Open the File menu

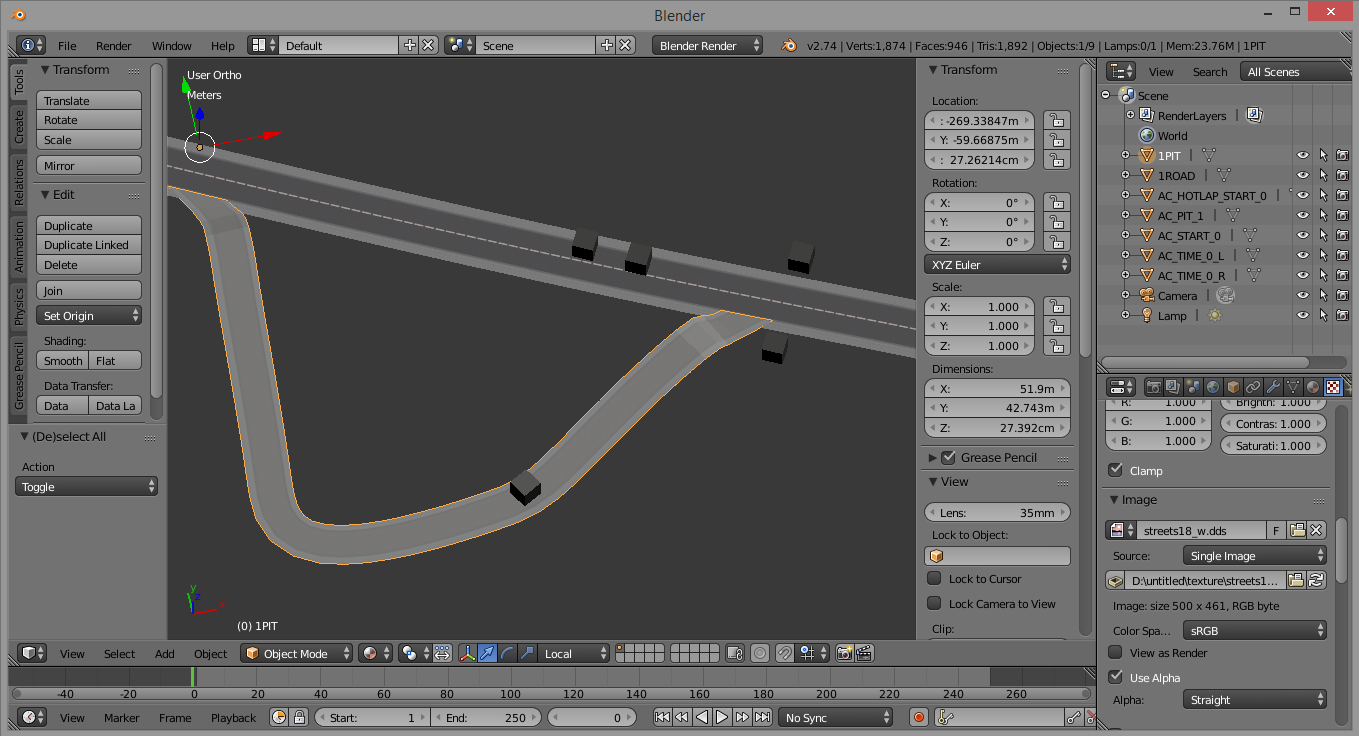[67, 45]
